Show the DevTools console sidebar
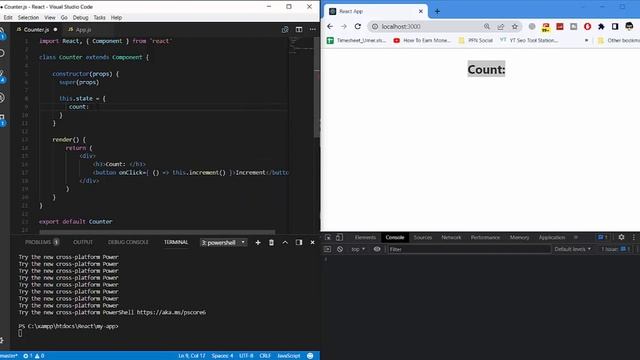 pyautogui.click(x=327, y=249)
